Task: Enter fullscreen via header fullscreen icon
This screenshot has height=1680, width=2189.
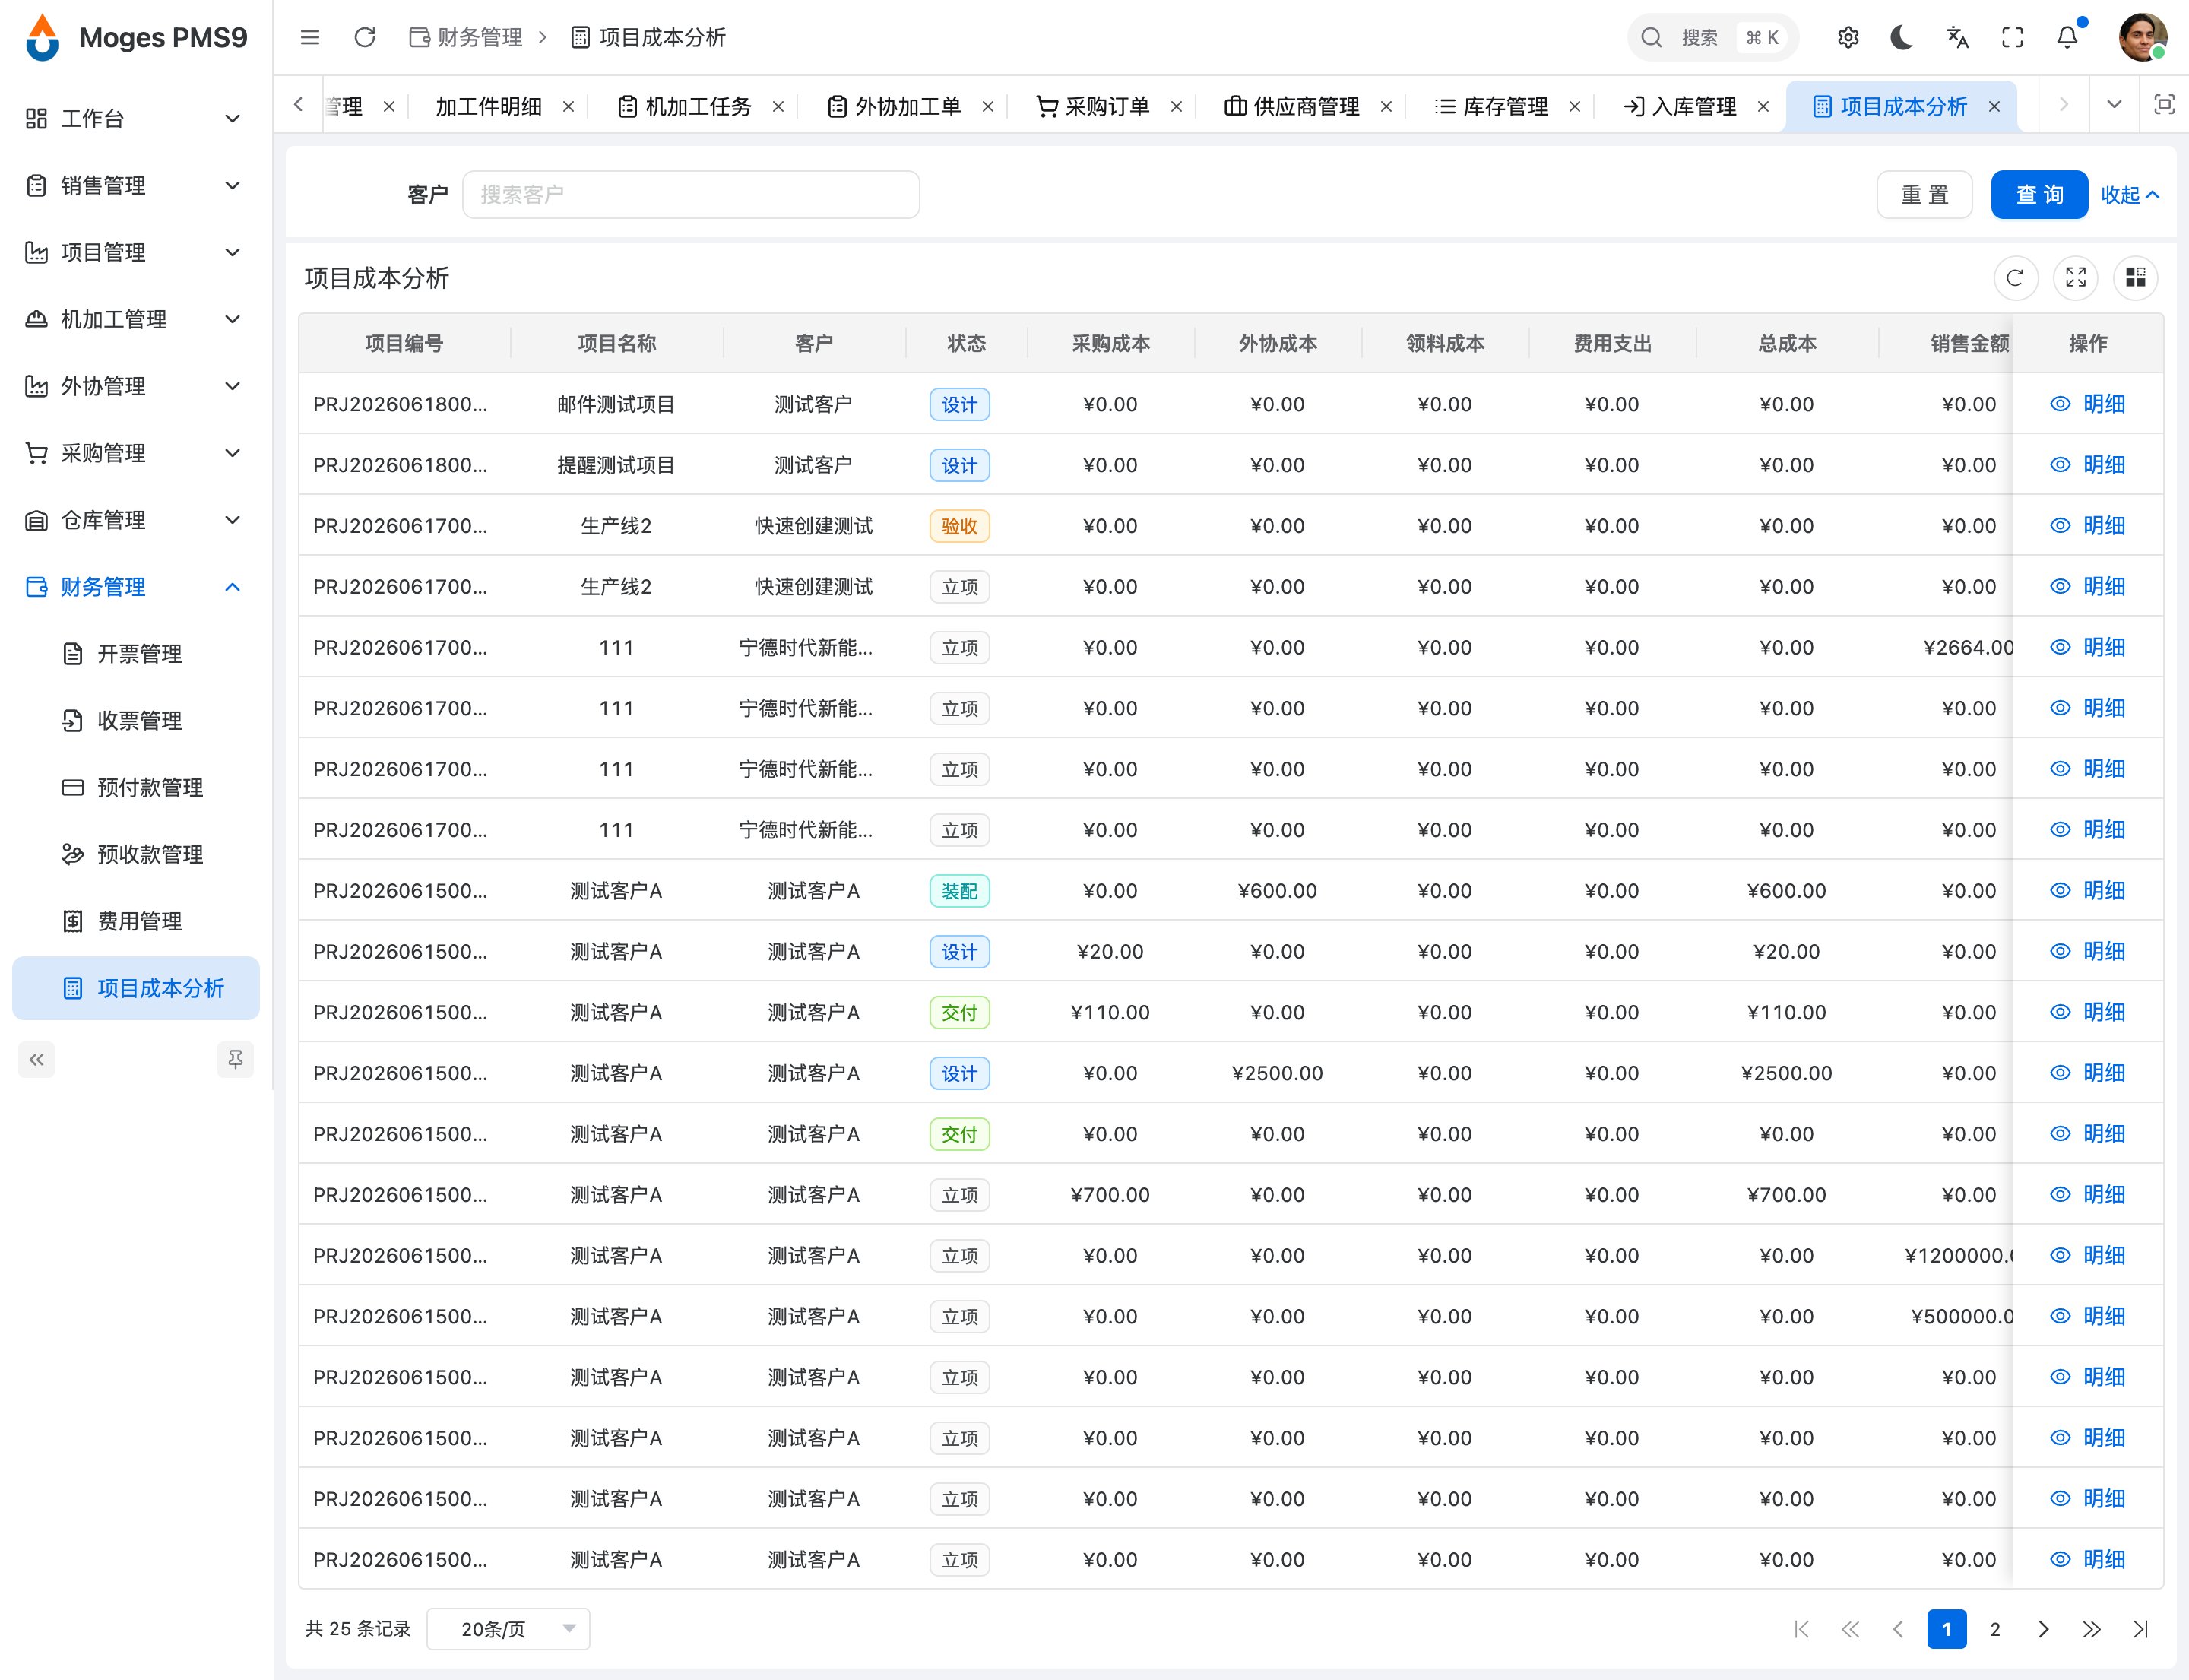Action: [x=2012, y=37]
